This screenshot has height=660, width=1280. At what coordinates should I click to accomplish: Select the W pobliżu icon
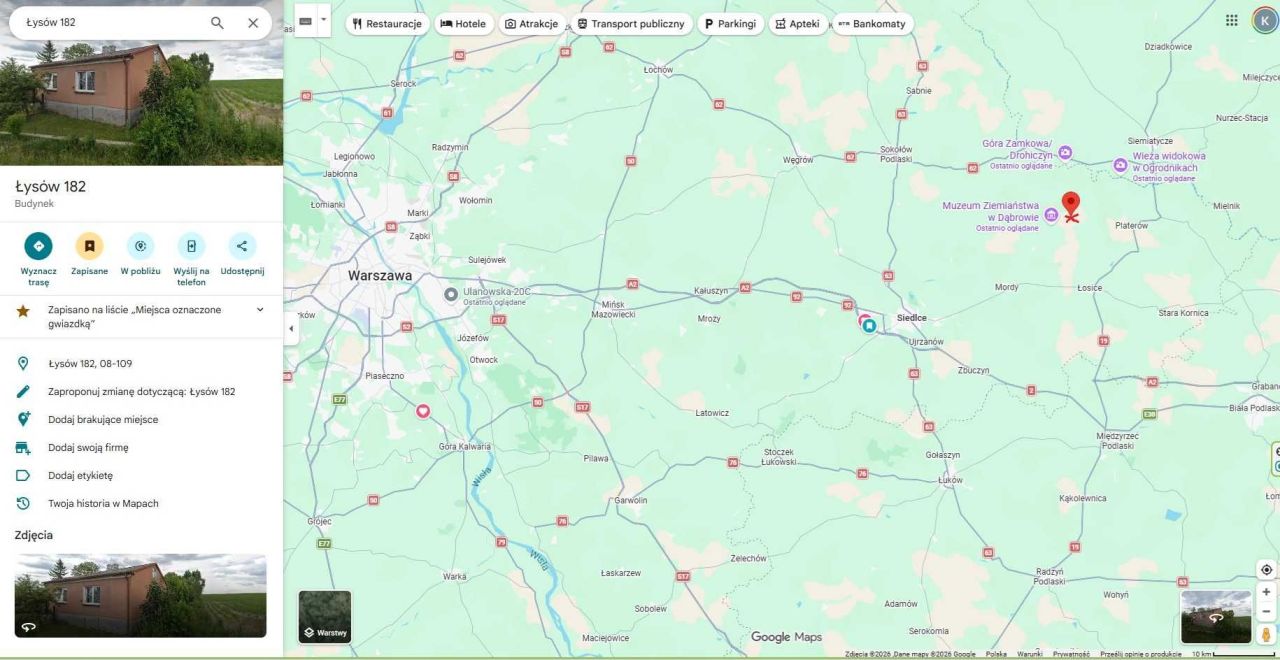point(140,245)
